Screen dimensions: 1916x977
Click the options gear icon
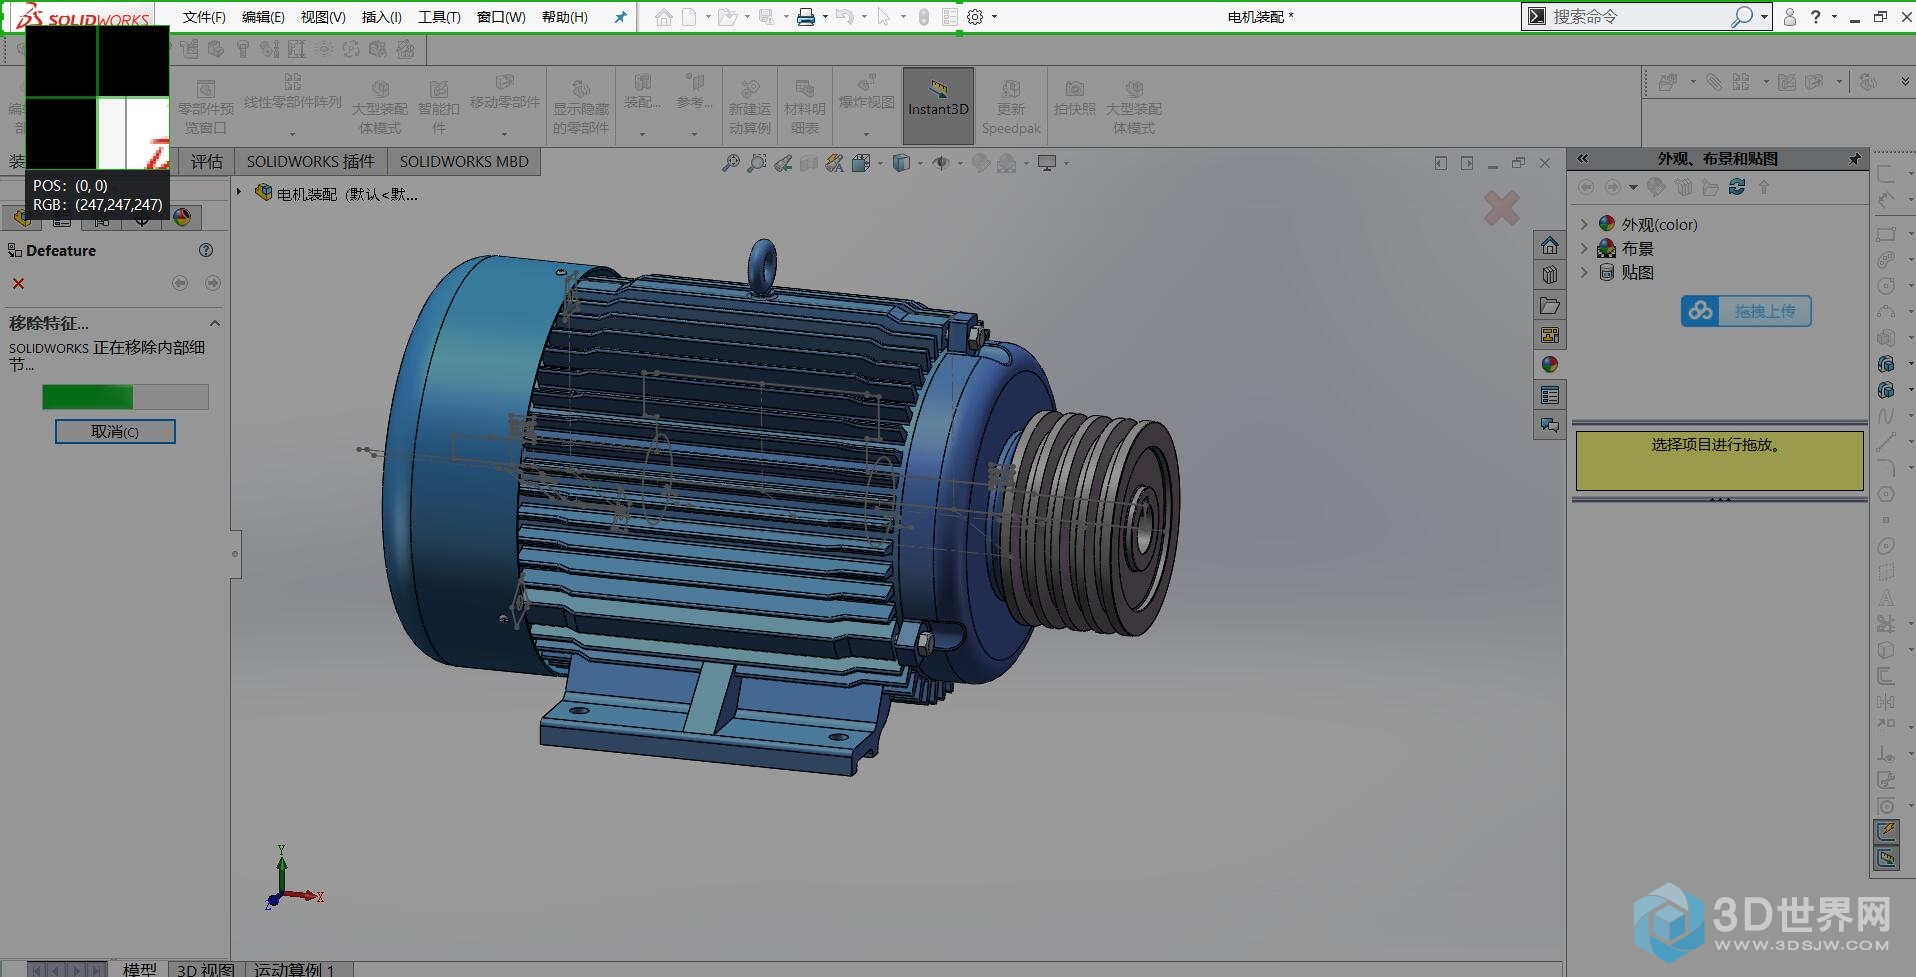click(976, 17)
